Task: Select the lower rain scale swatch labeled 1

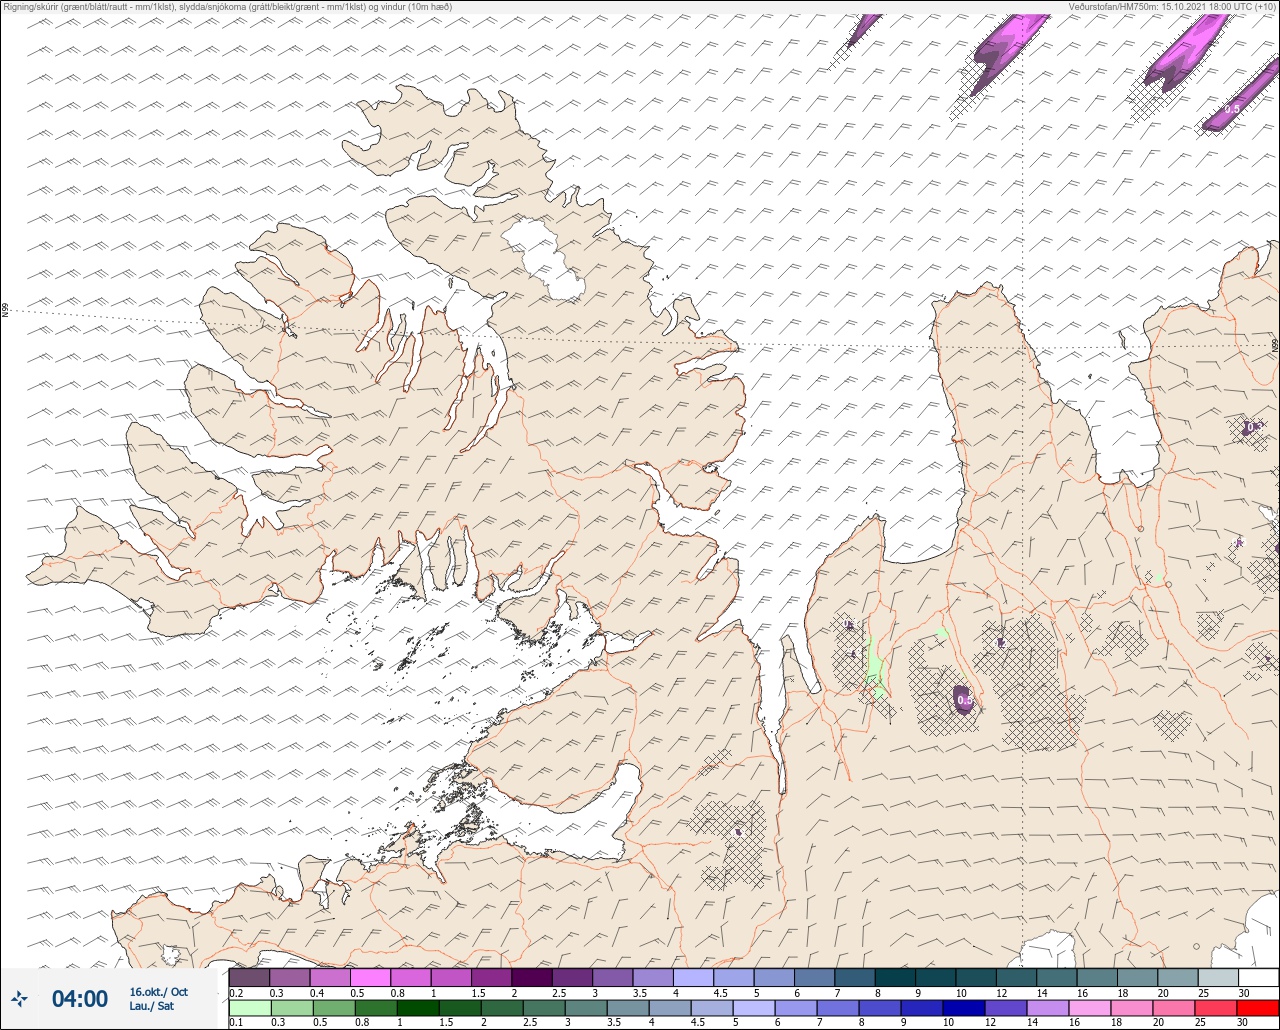Action: click(x=418, y=1007)
